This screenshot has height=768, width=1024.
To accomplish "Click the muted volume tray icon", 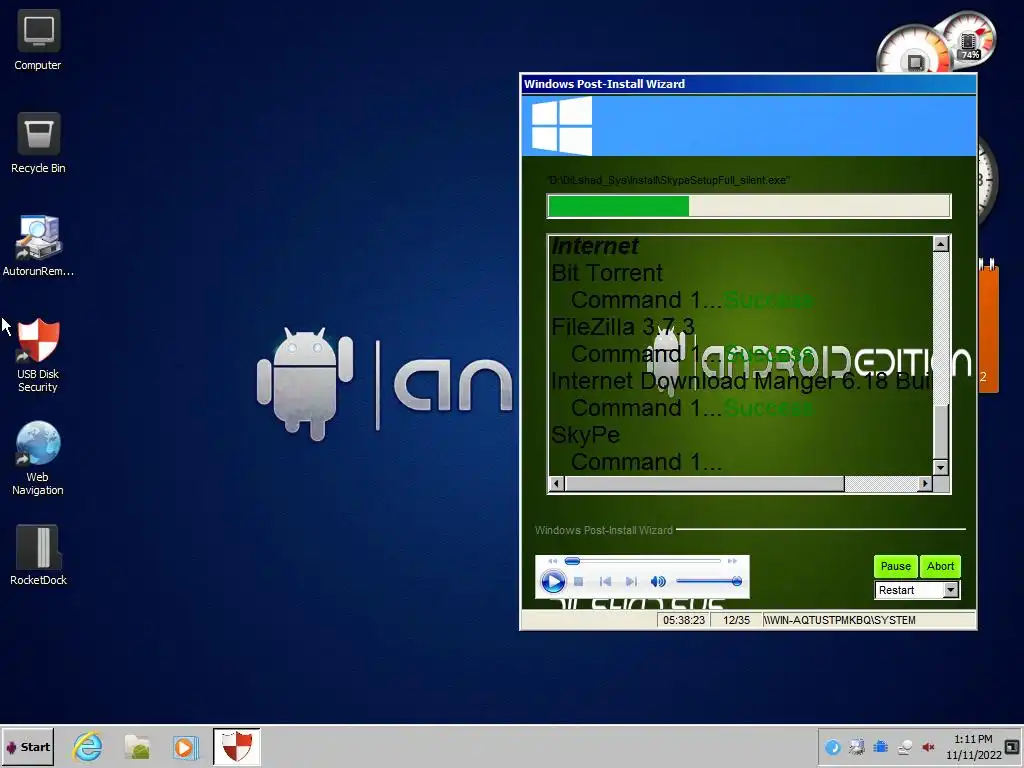I will pyautogui.click(x=928, y=747).
